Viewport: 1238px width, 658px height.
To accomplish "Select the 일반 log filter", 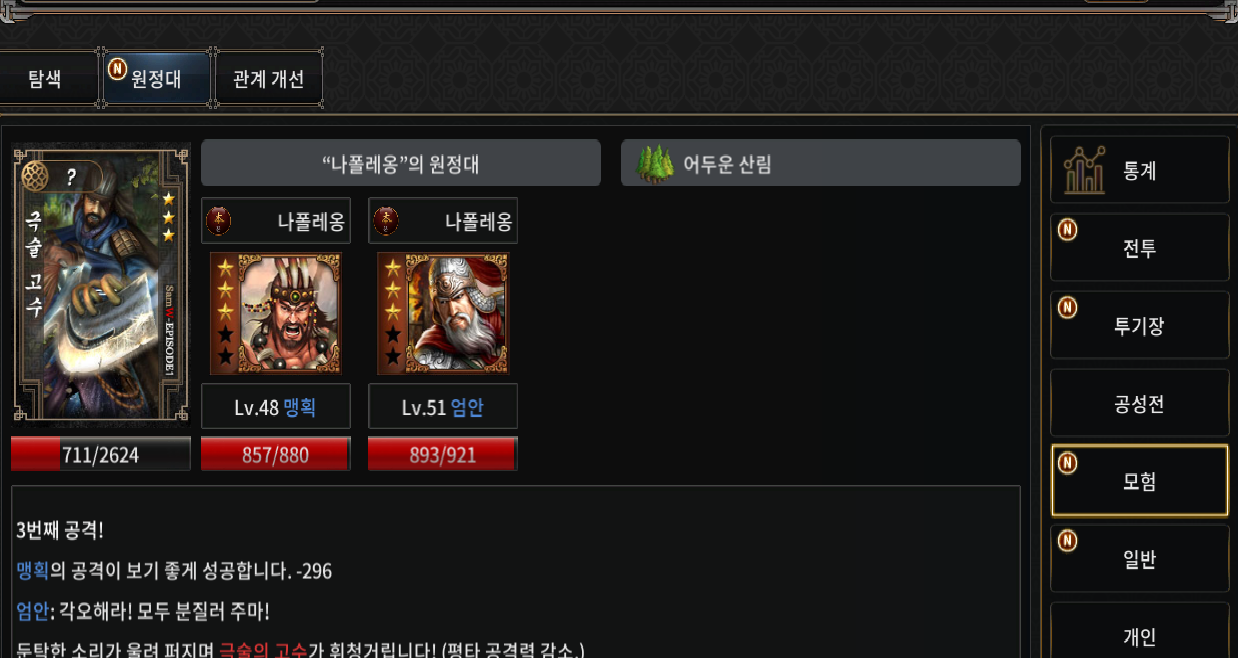I will pos(1139,558).
